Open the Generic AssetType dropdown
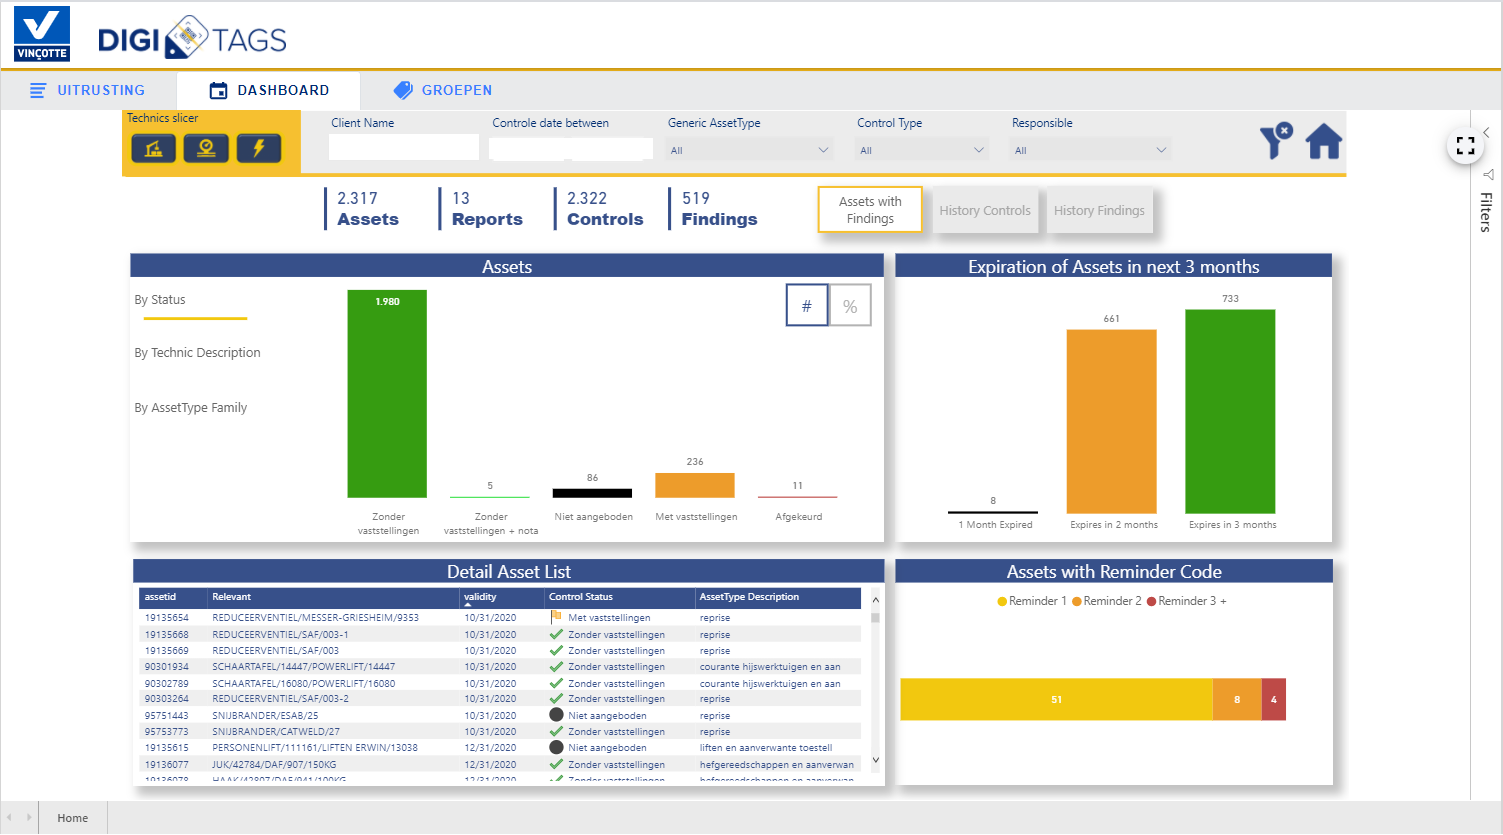Image resolution: width=1503 pixels, height=835 pixels. pyautogui.click(x=747, y=148)
